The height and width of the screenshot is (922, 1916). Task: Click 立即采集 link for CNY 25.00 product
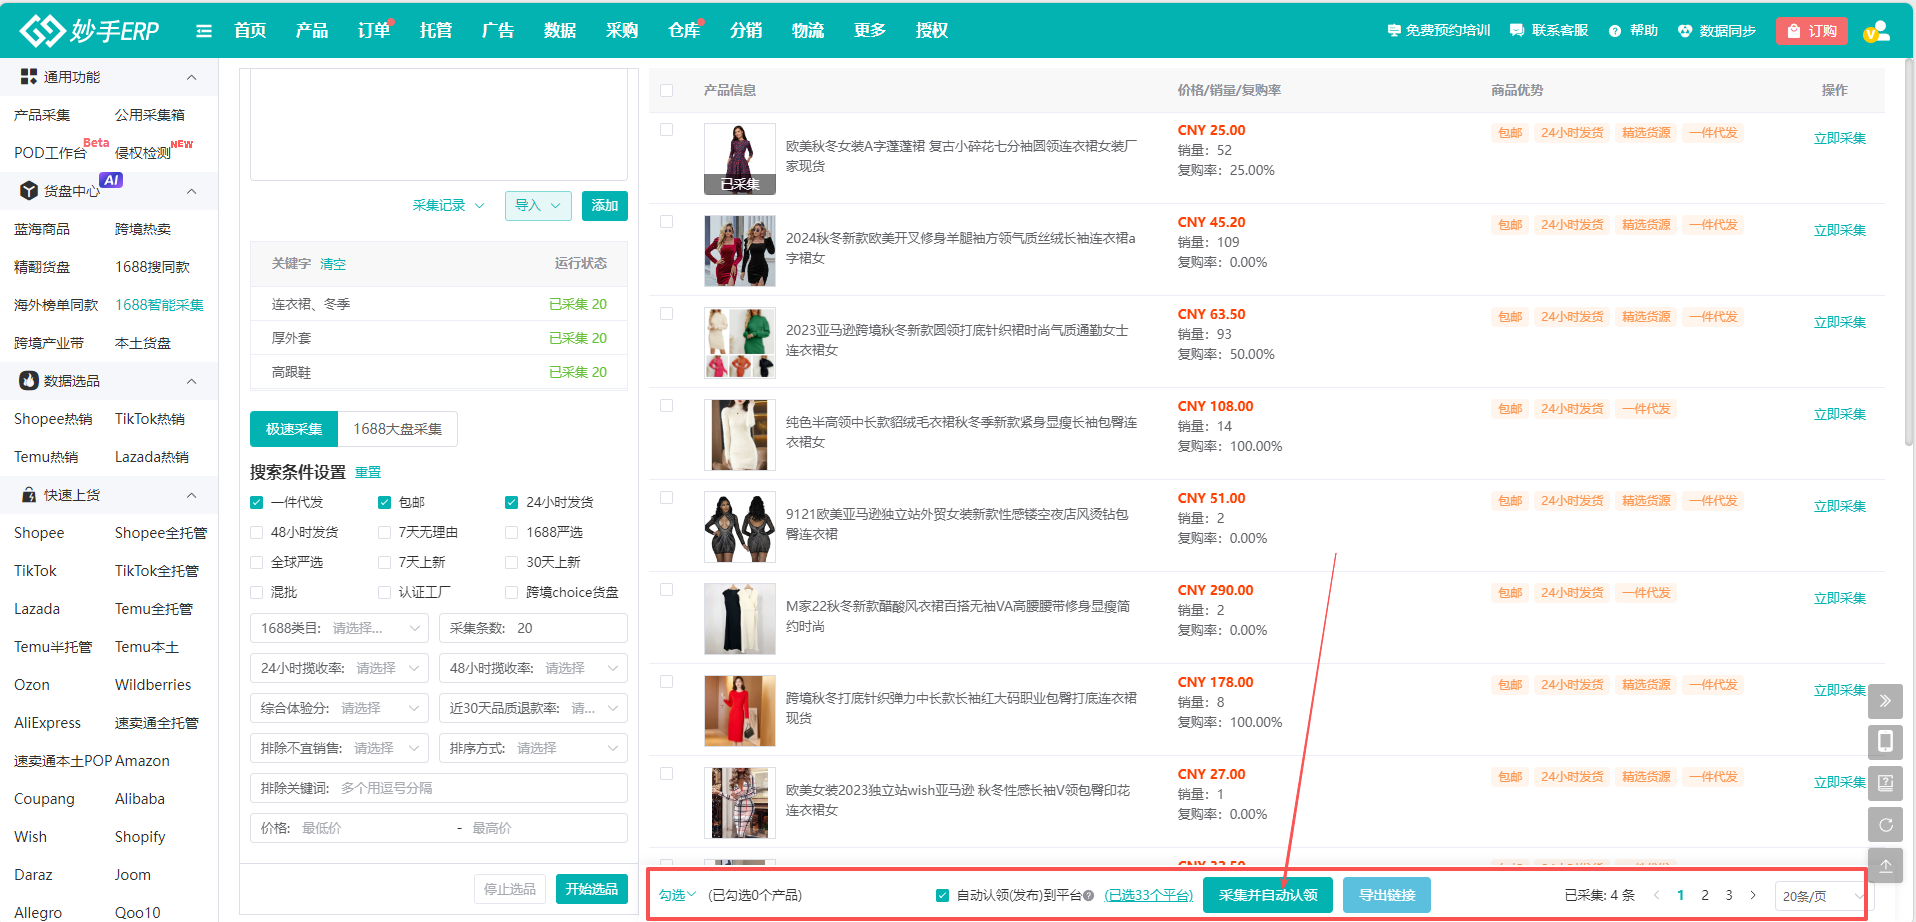[x=1839, y=138]
